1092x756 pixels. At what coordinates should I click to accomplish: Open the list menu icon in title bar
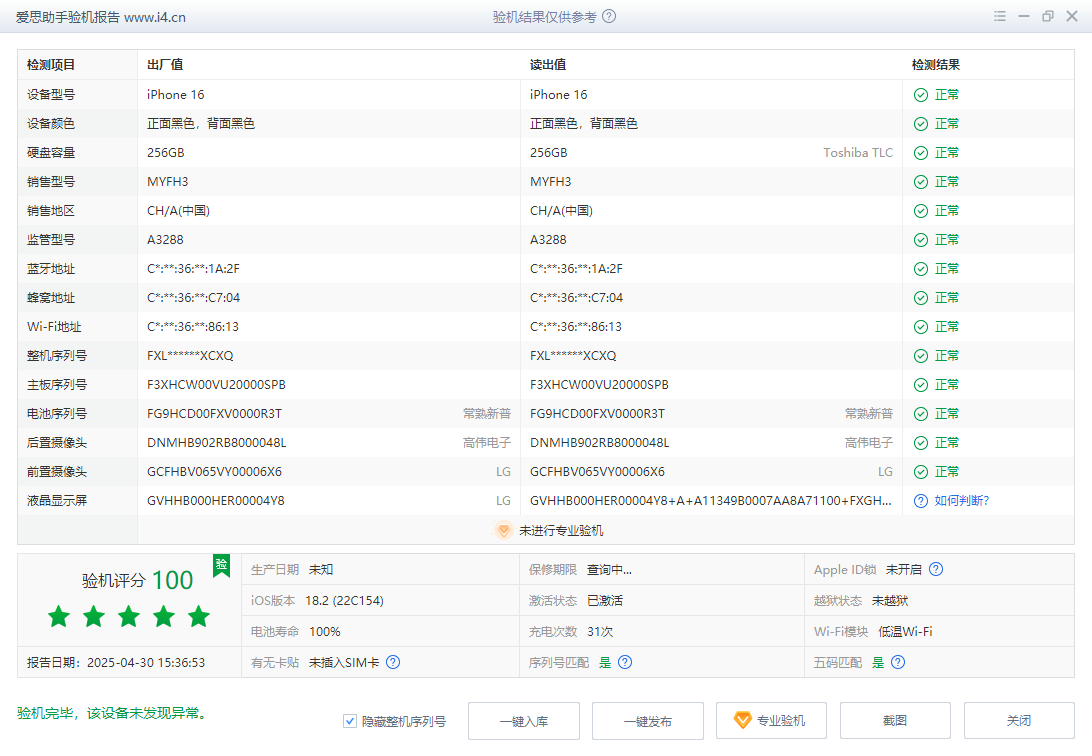coord(999,16)
